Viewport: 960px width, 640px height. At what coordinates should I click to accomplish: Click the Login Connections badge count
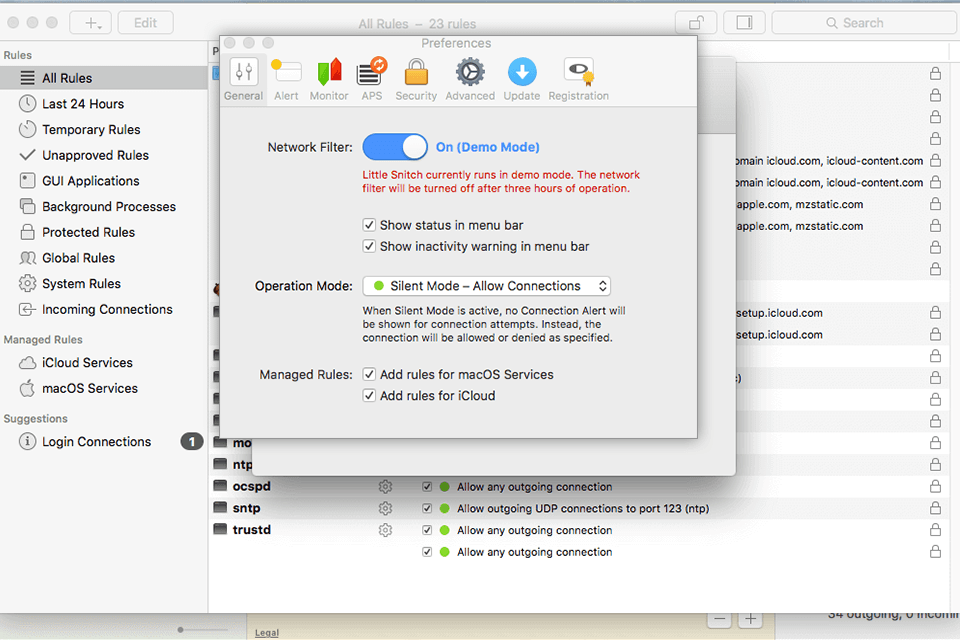pos(192,442)
